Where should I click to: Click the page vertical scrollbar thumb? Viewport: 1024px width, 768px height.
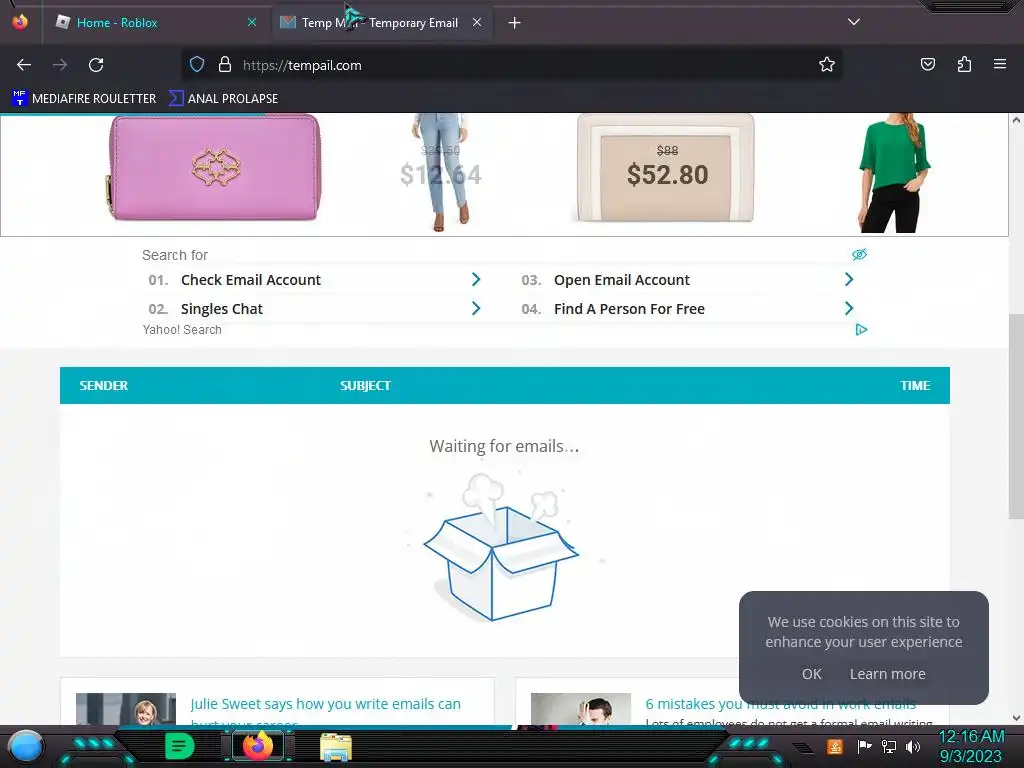[x=1016, y=417]
